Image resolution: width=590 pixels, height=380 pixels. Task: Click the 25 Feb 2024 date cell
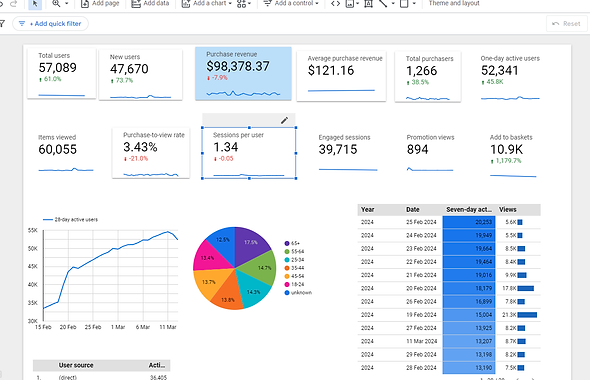point(421,222)
